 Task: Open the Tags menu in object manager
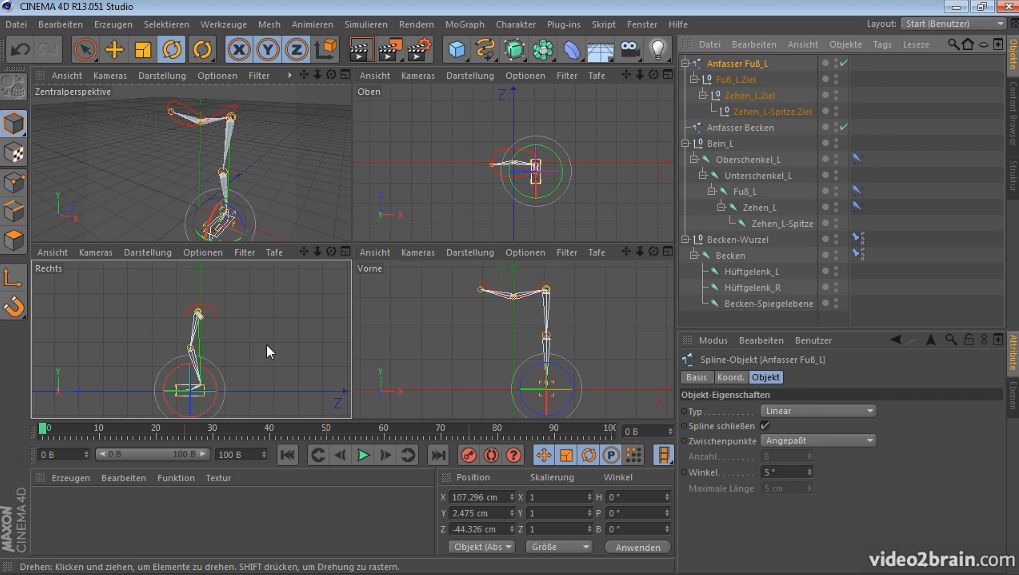click(882, 44)
